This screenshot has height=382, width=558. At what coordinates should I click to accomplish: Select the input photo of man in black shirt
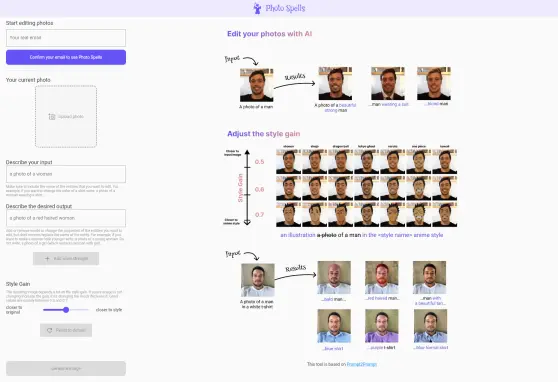[257, 85]
